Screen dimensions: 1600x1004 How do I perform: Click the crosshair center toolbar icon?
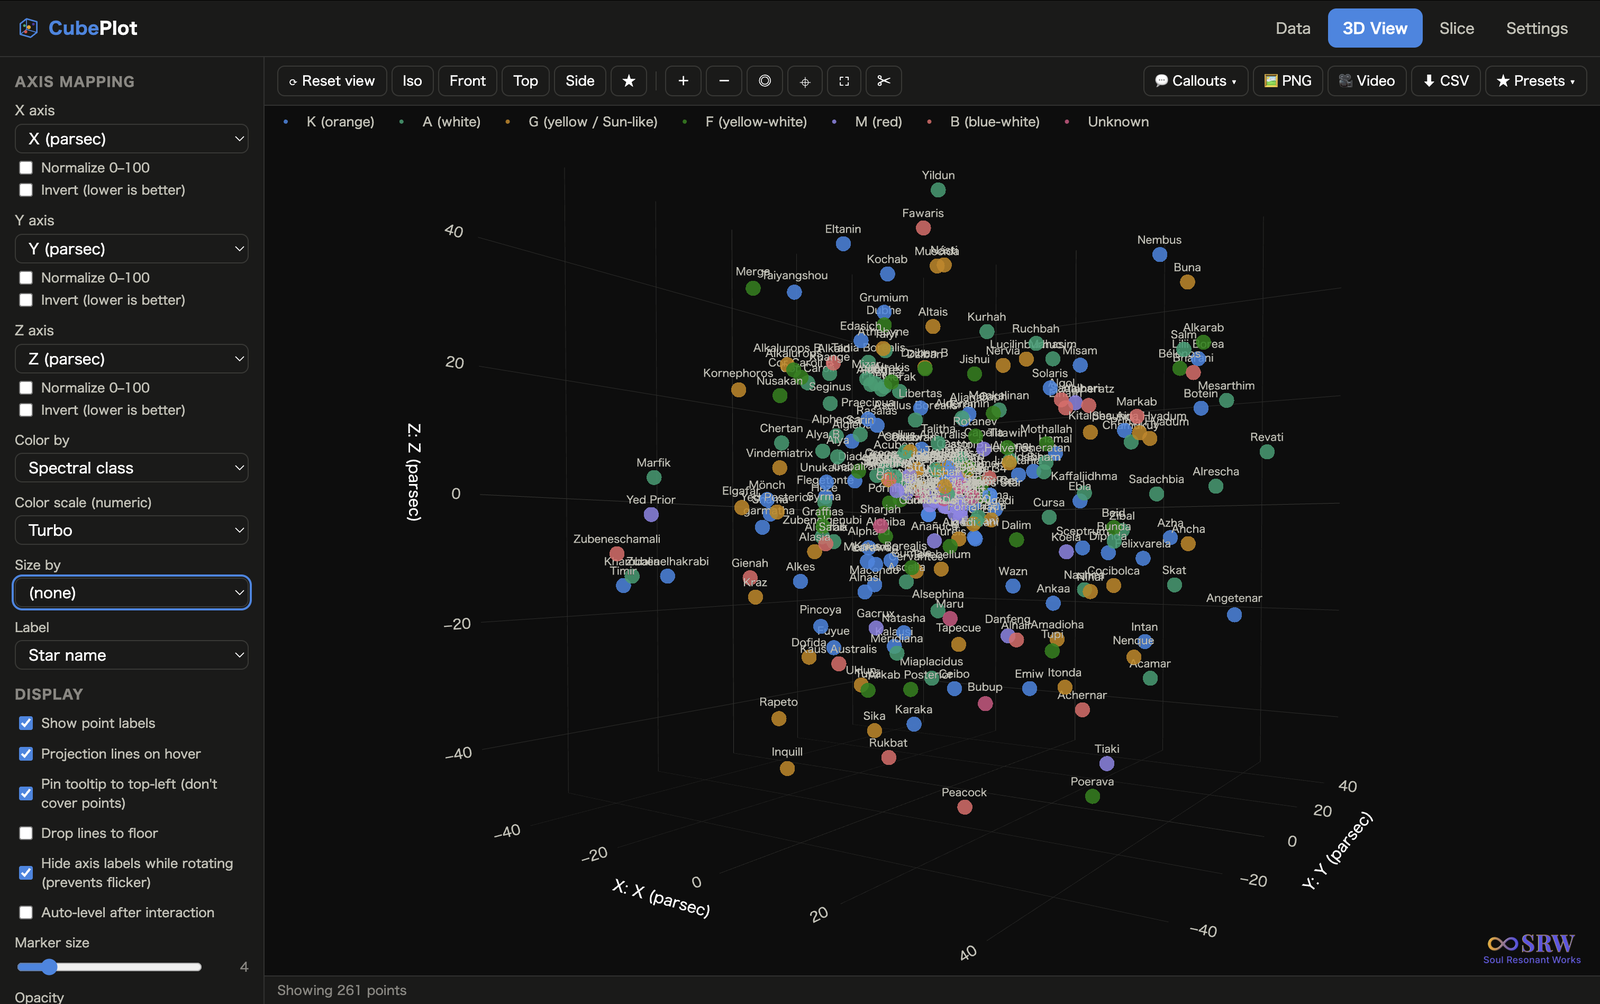(x=805, y=81)
